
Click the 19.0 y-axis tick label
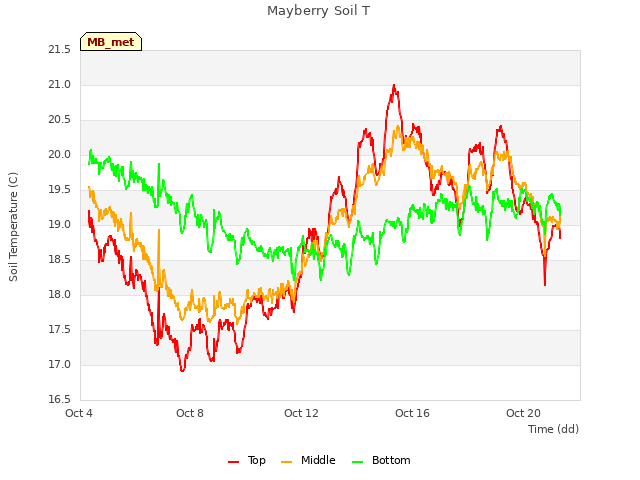pos(59,224)
